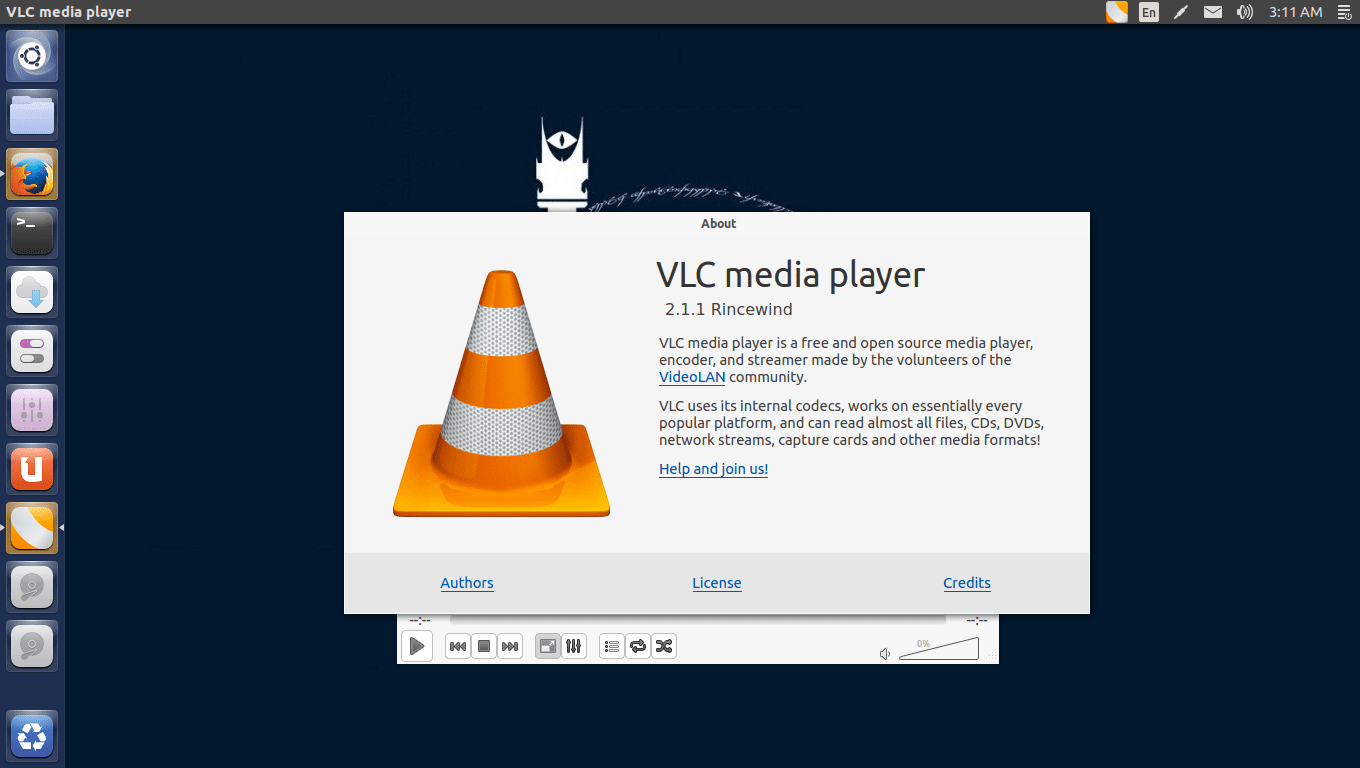Skip to the previous media track
Viewport: 1360px width, 768px height.
[x=457, y=646]
